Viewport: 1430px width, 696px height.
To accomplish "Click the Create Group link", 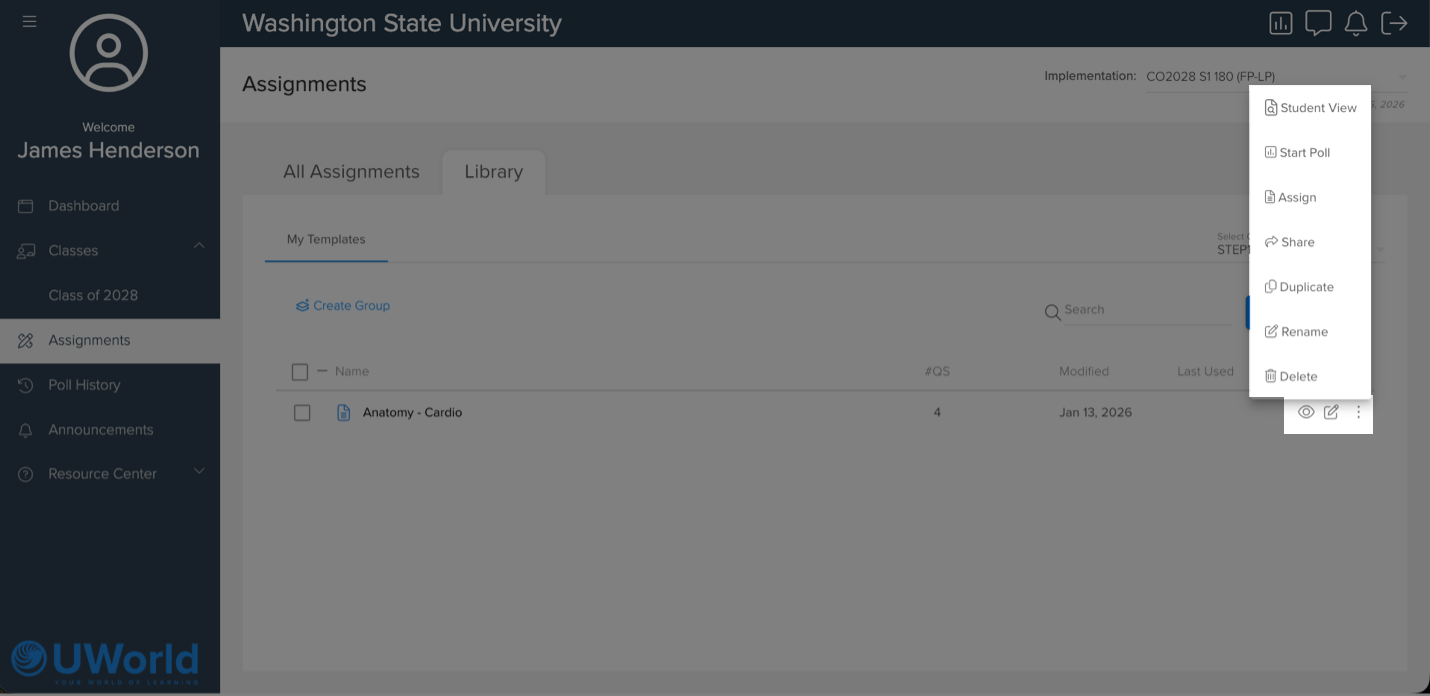I will (343, 306).
